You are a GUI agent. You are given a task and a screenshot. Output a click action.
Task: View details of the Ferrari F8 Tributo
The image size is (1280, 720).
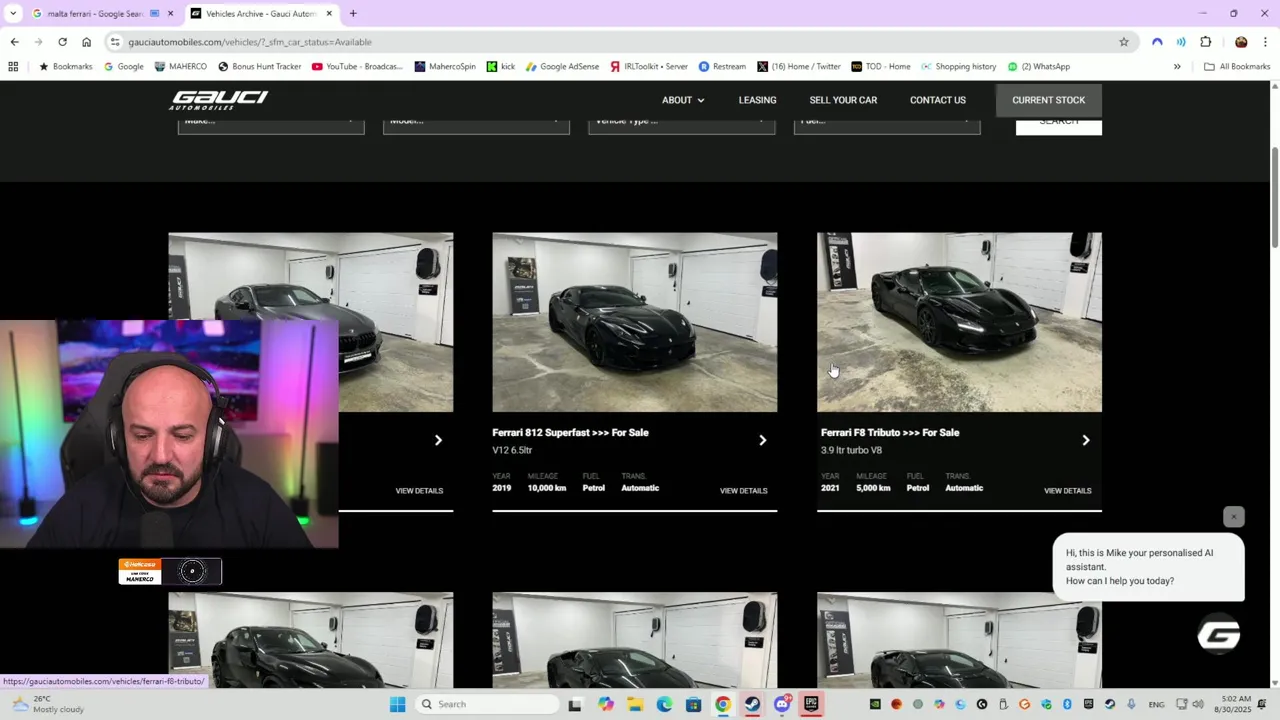(1067, 491)
